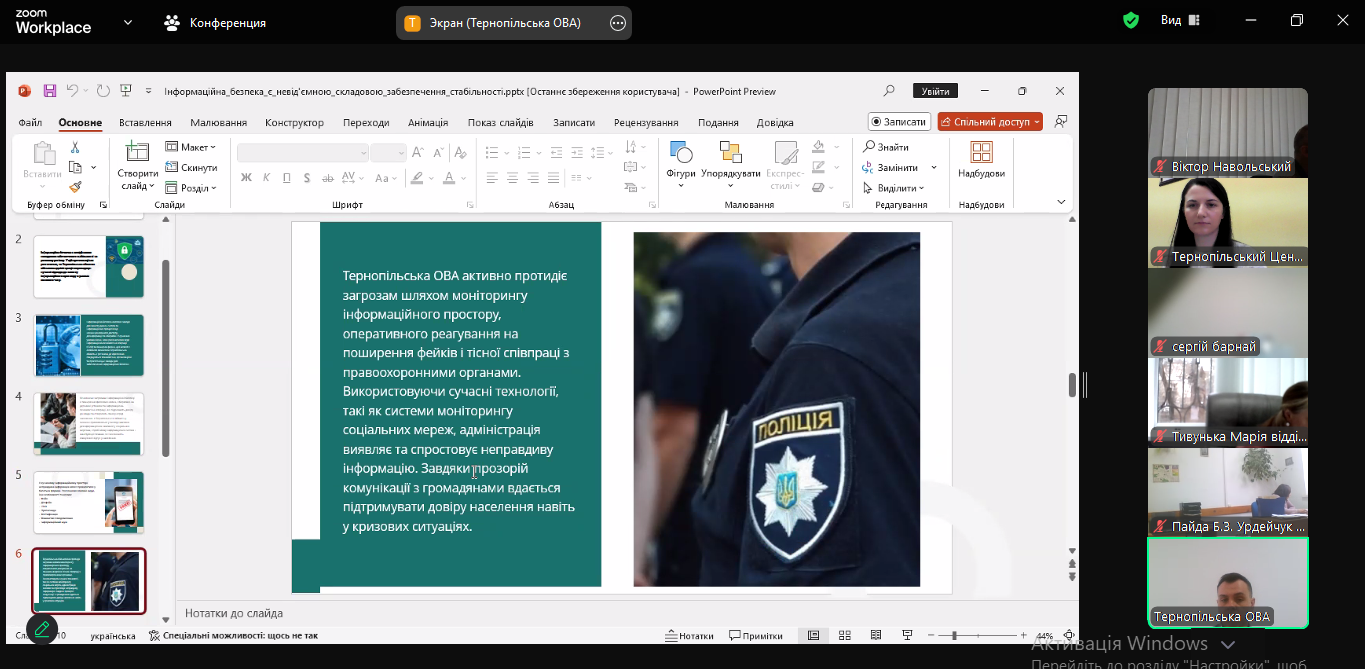The height and width of the screenshot is (669, 1365).
Task: Open ribbon display options icon beside Спільний доступ
Action: 1061,122
